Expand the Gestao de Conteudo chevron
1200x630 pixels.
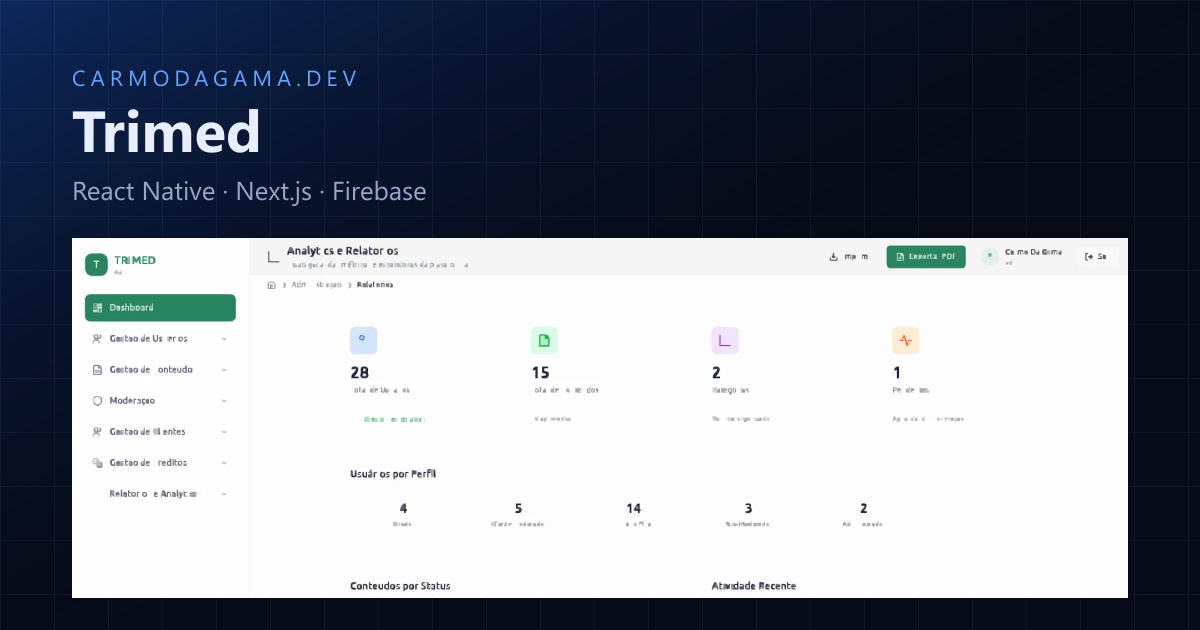(224, 370)
